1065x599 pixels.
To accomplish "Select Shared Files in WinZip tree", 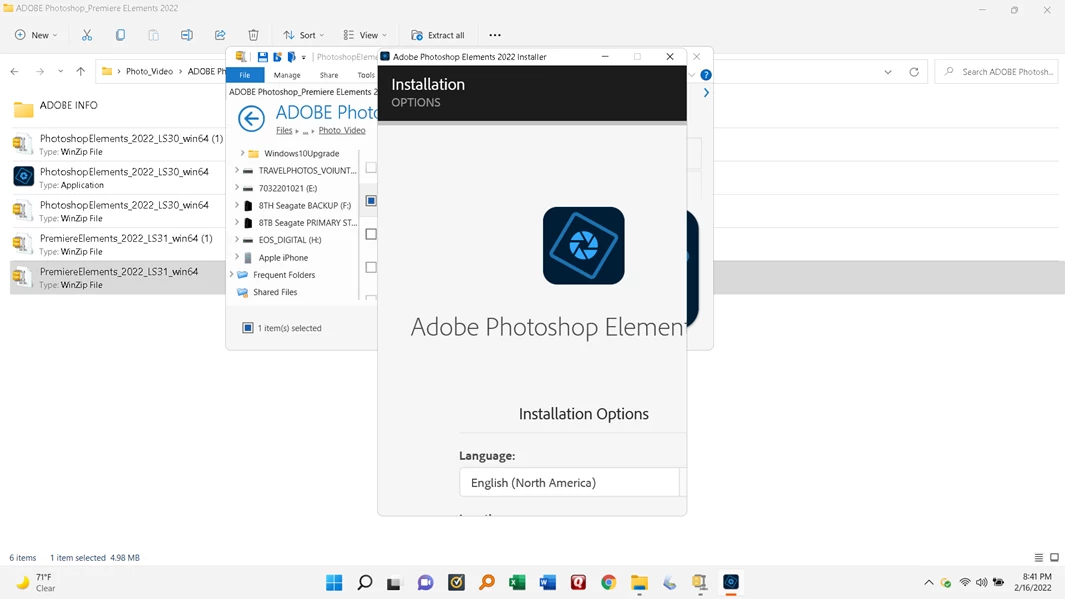I will [x=275, y=292].
